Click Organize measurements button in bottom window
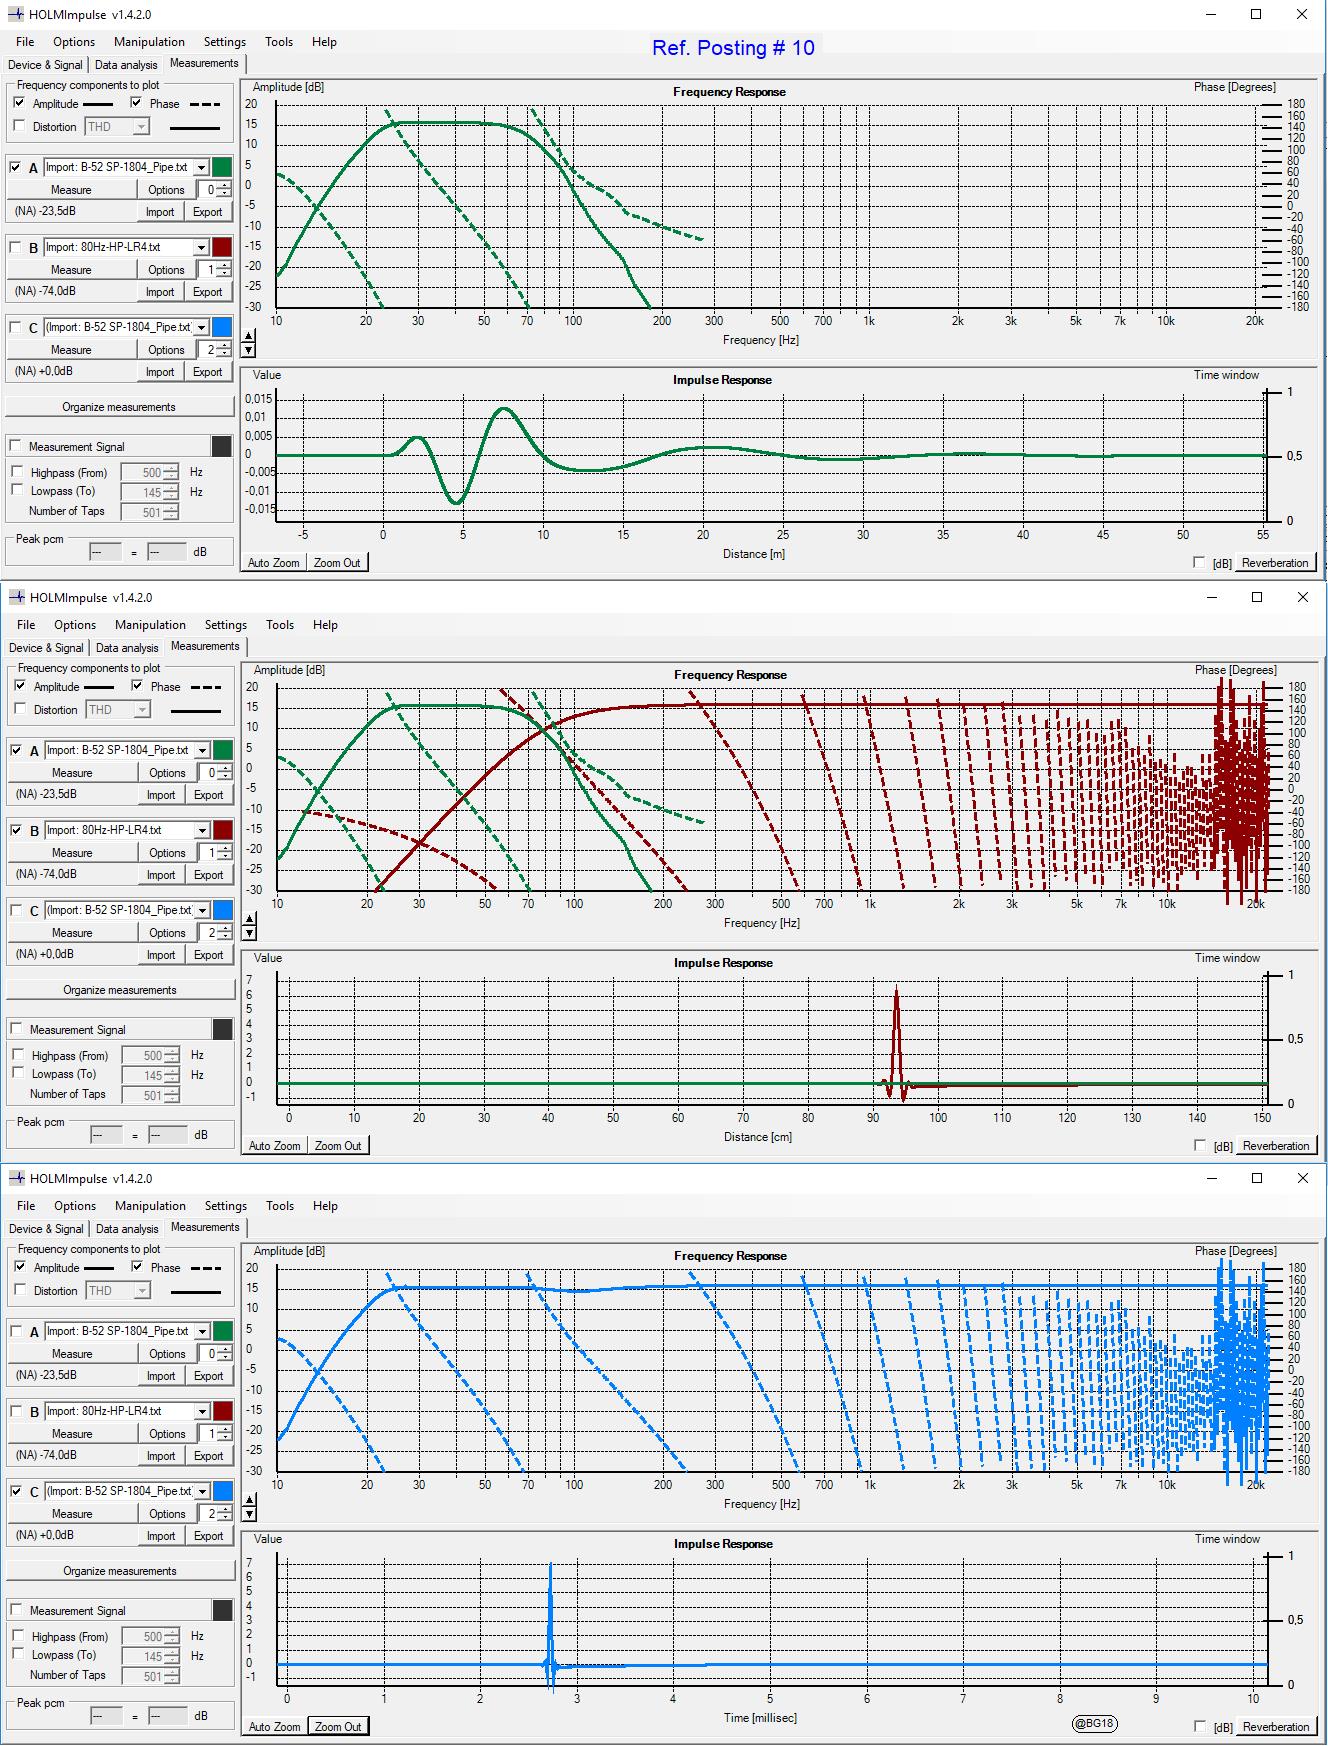The height and width of the screenshot is (1746, 1328). (120, 1571)
